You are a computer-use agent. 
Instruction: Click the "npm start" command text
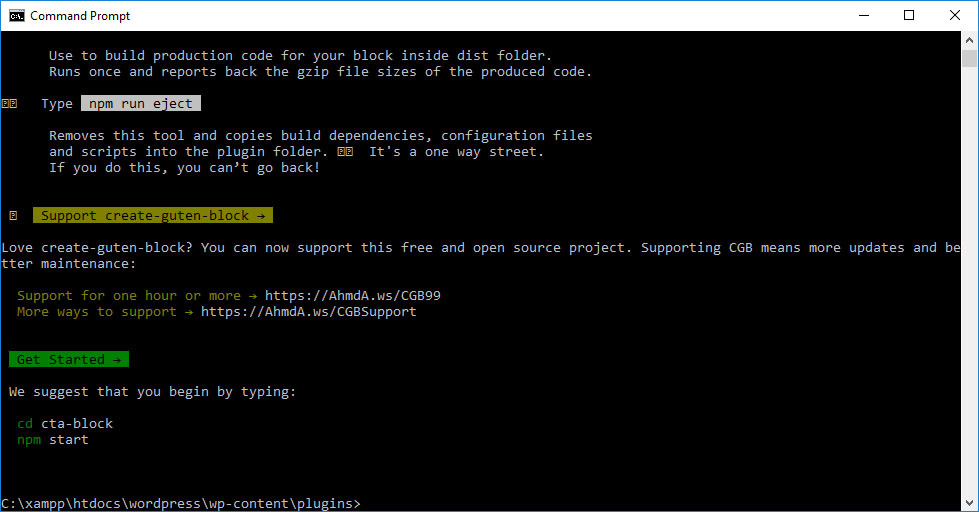coord(53,440)
